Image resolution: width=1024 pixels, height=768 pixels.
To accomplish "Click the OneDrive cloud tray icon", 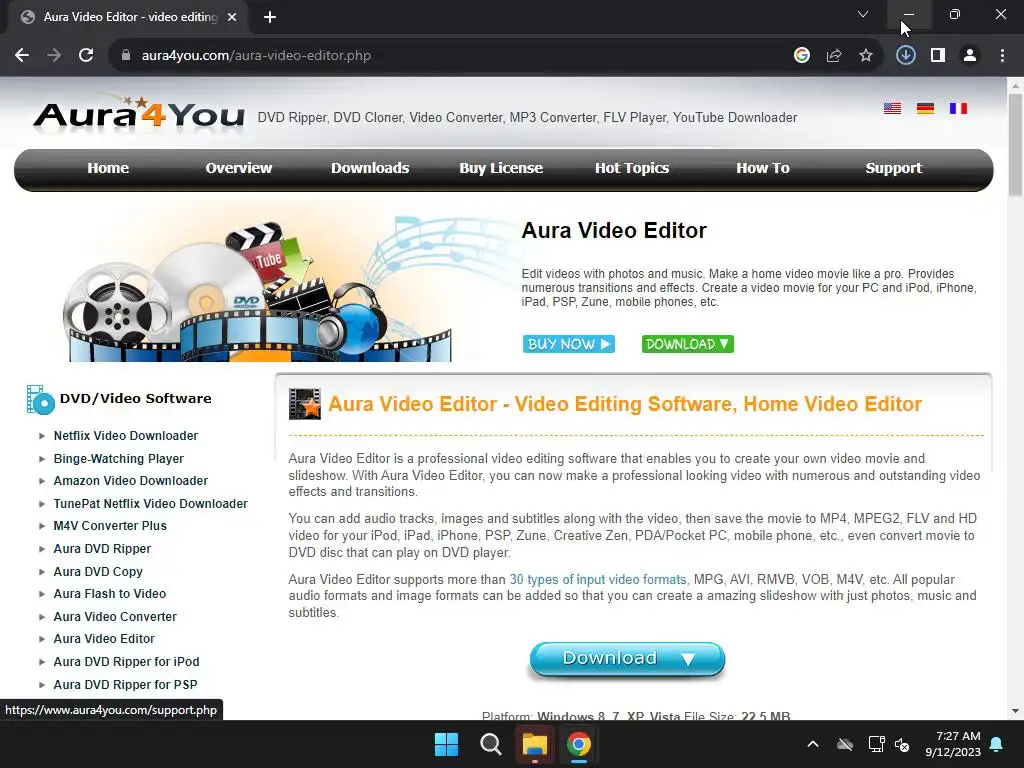I will tap(845, 744).
